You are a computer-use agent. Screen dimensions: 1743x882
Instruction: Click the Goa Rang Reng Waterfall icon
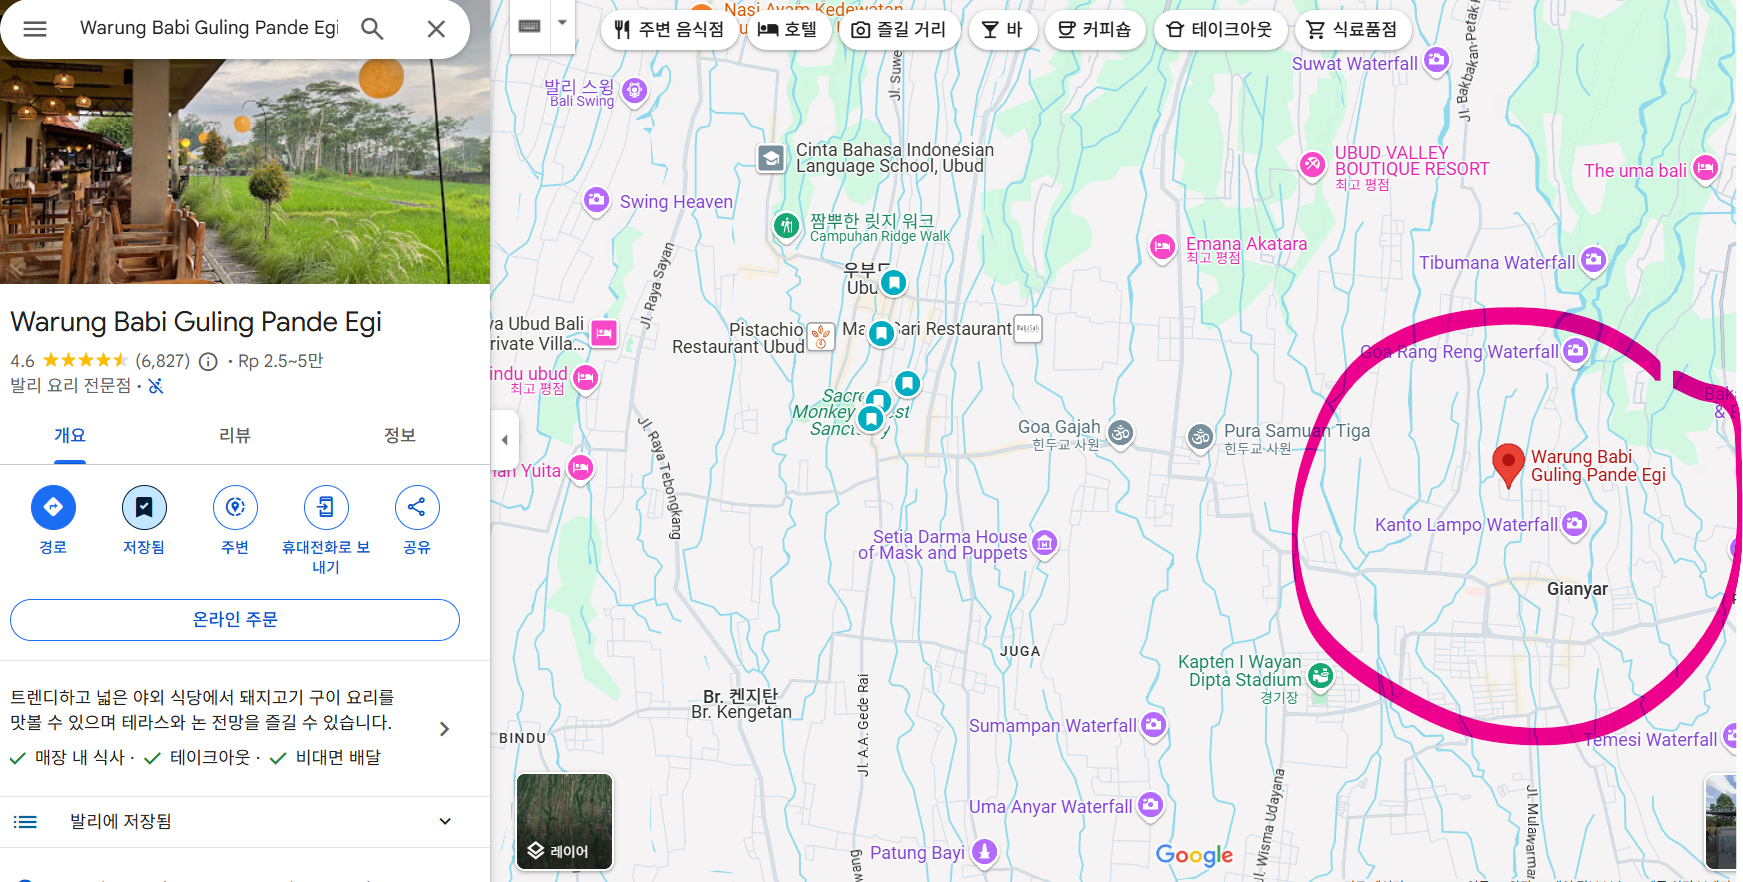tap(1575, 351)
